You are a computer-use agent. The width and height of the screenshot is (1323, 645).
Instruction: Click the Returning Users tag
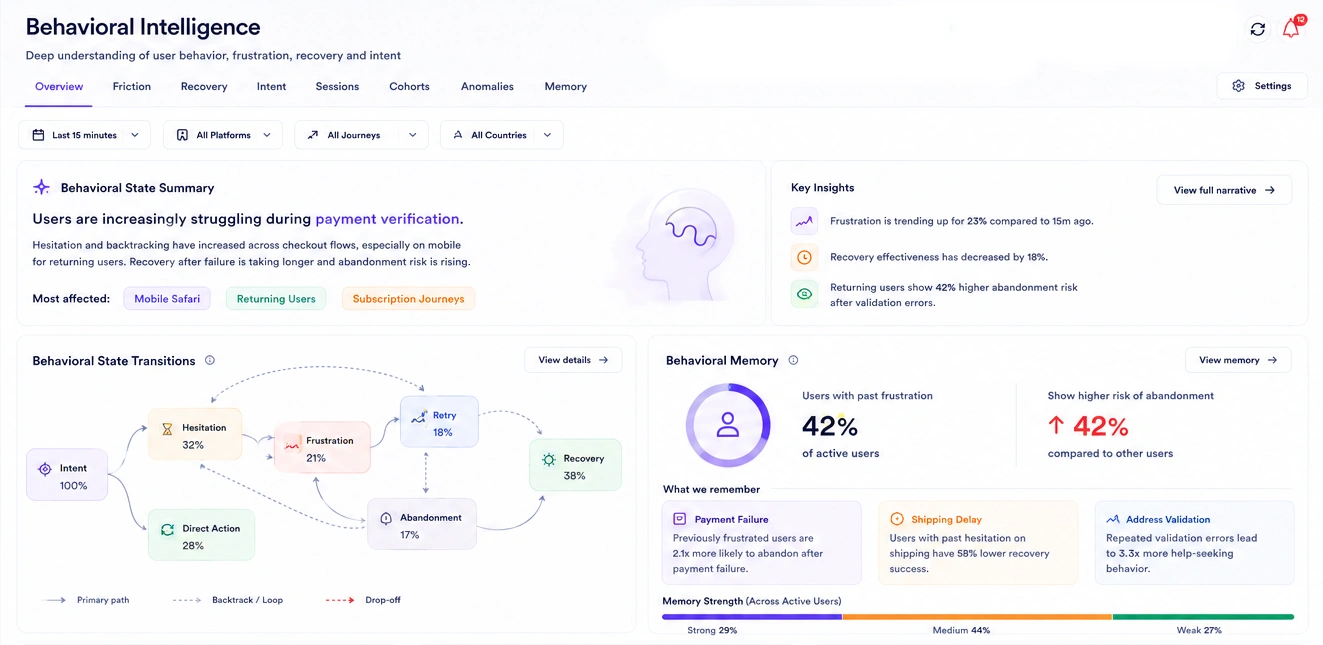tap(276, 298)
